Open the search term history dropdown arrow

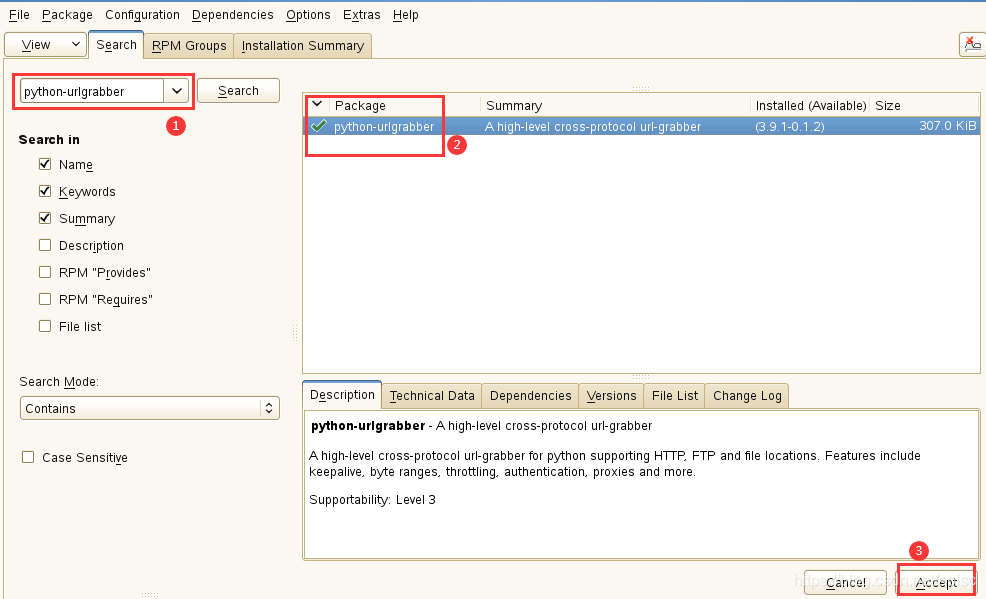(177, 91)
